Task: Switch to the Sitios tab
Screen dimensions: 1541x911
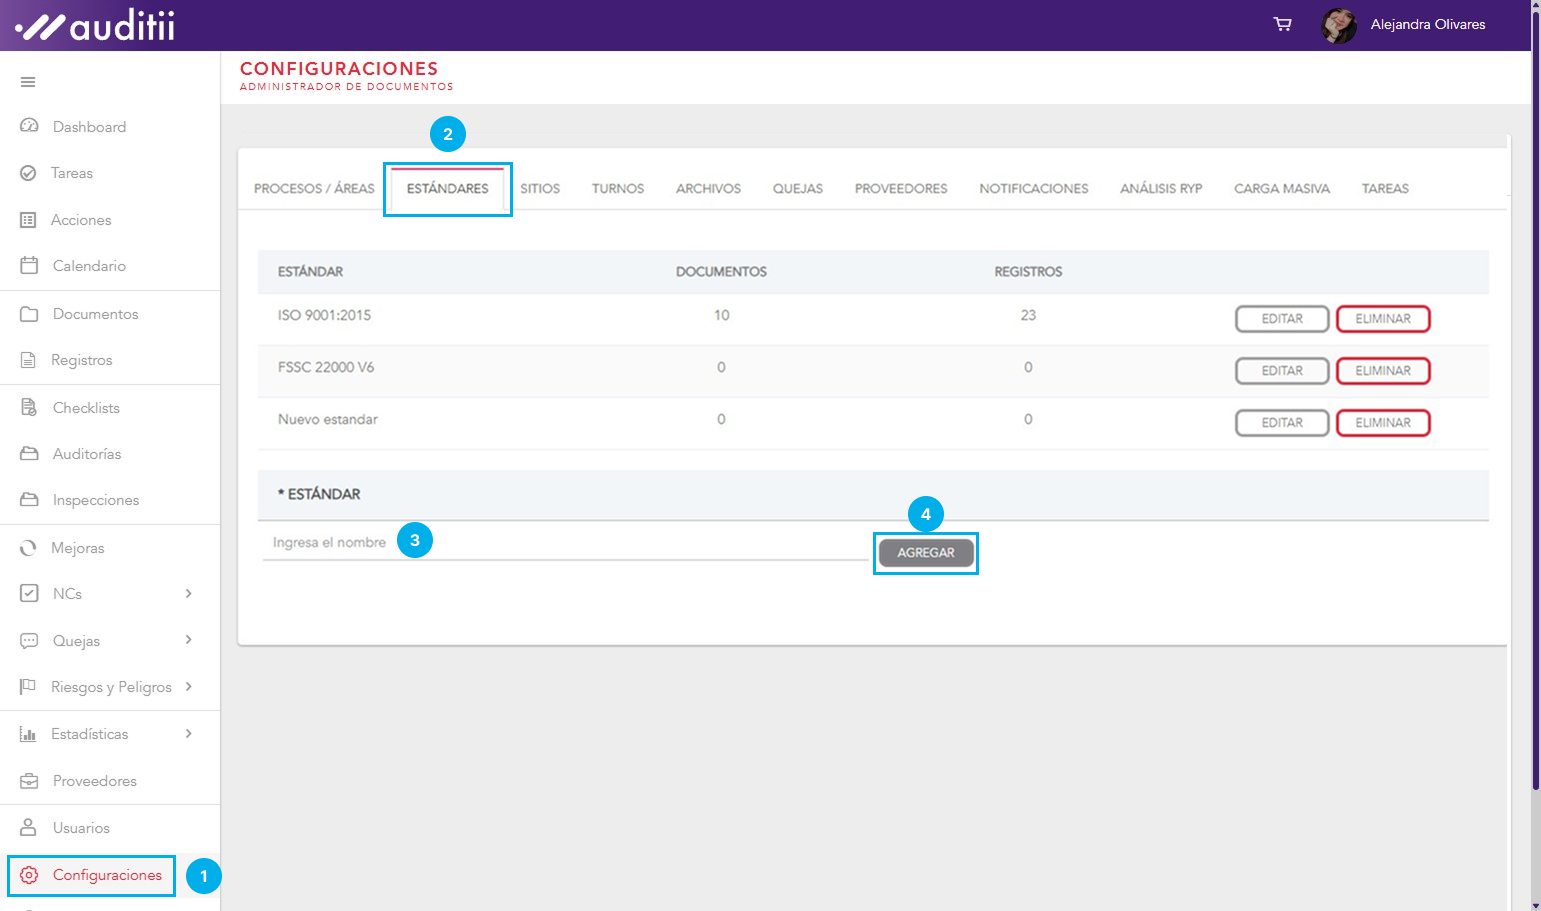Action: (540, 189)
